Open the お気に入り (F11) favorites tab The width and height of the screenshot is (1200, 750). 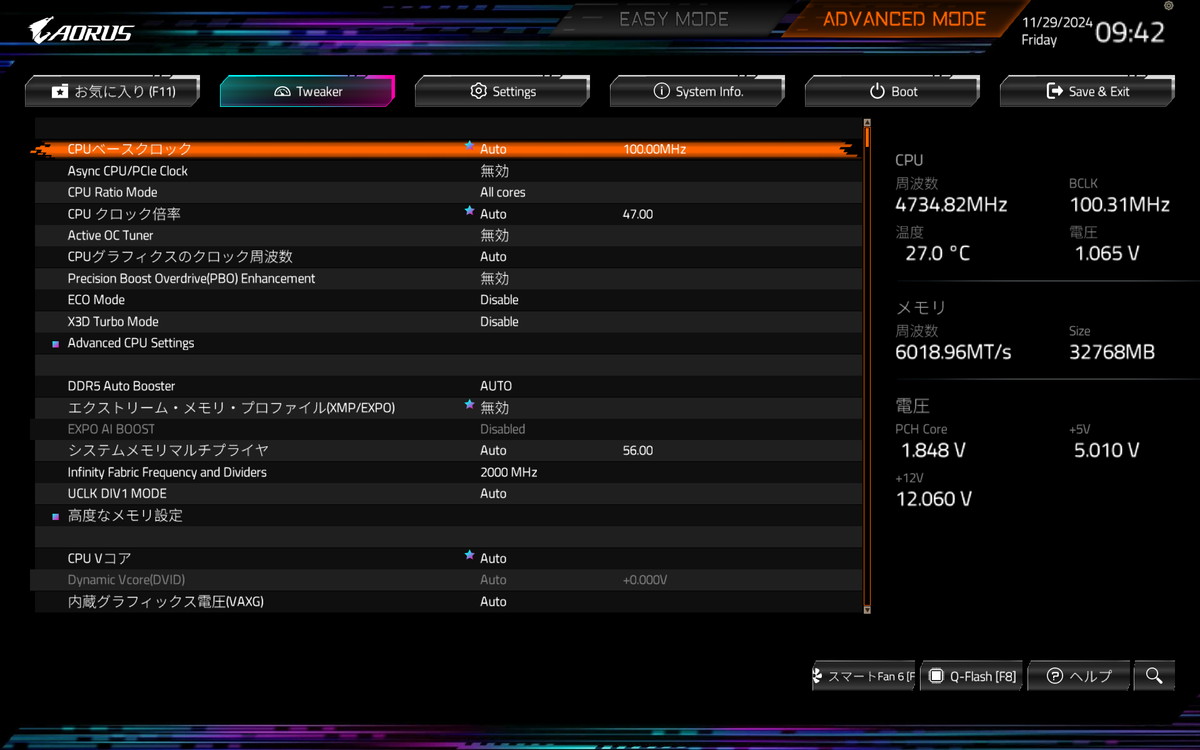[x=113, y=91]
